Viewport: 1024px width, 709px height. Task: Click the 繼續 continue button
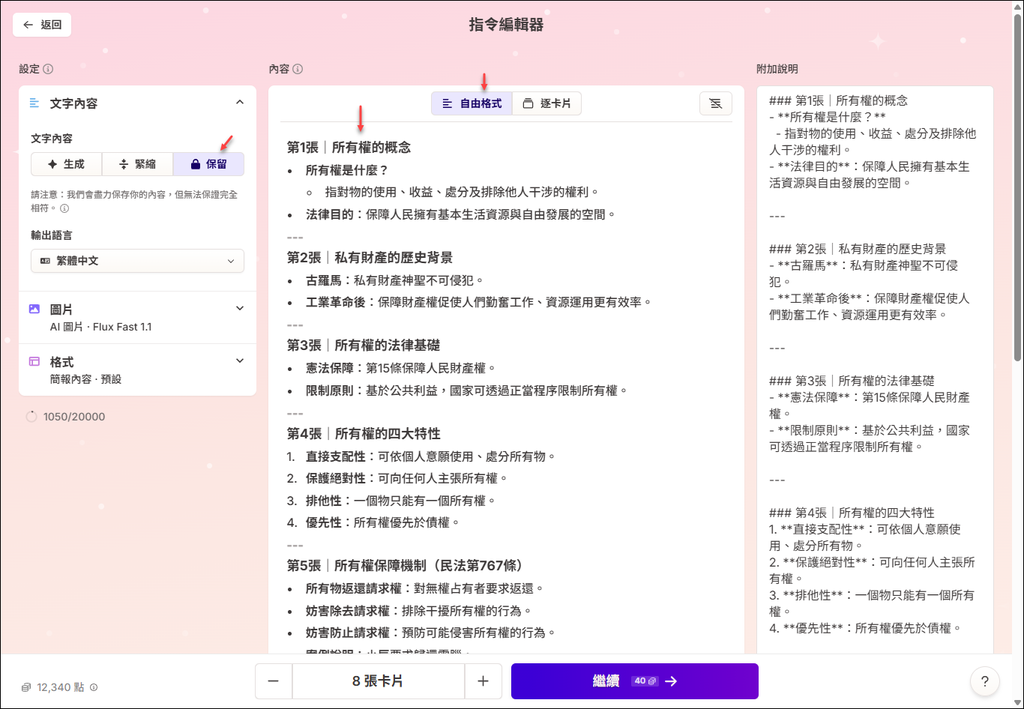[635, 681]
